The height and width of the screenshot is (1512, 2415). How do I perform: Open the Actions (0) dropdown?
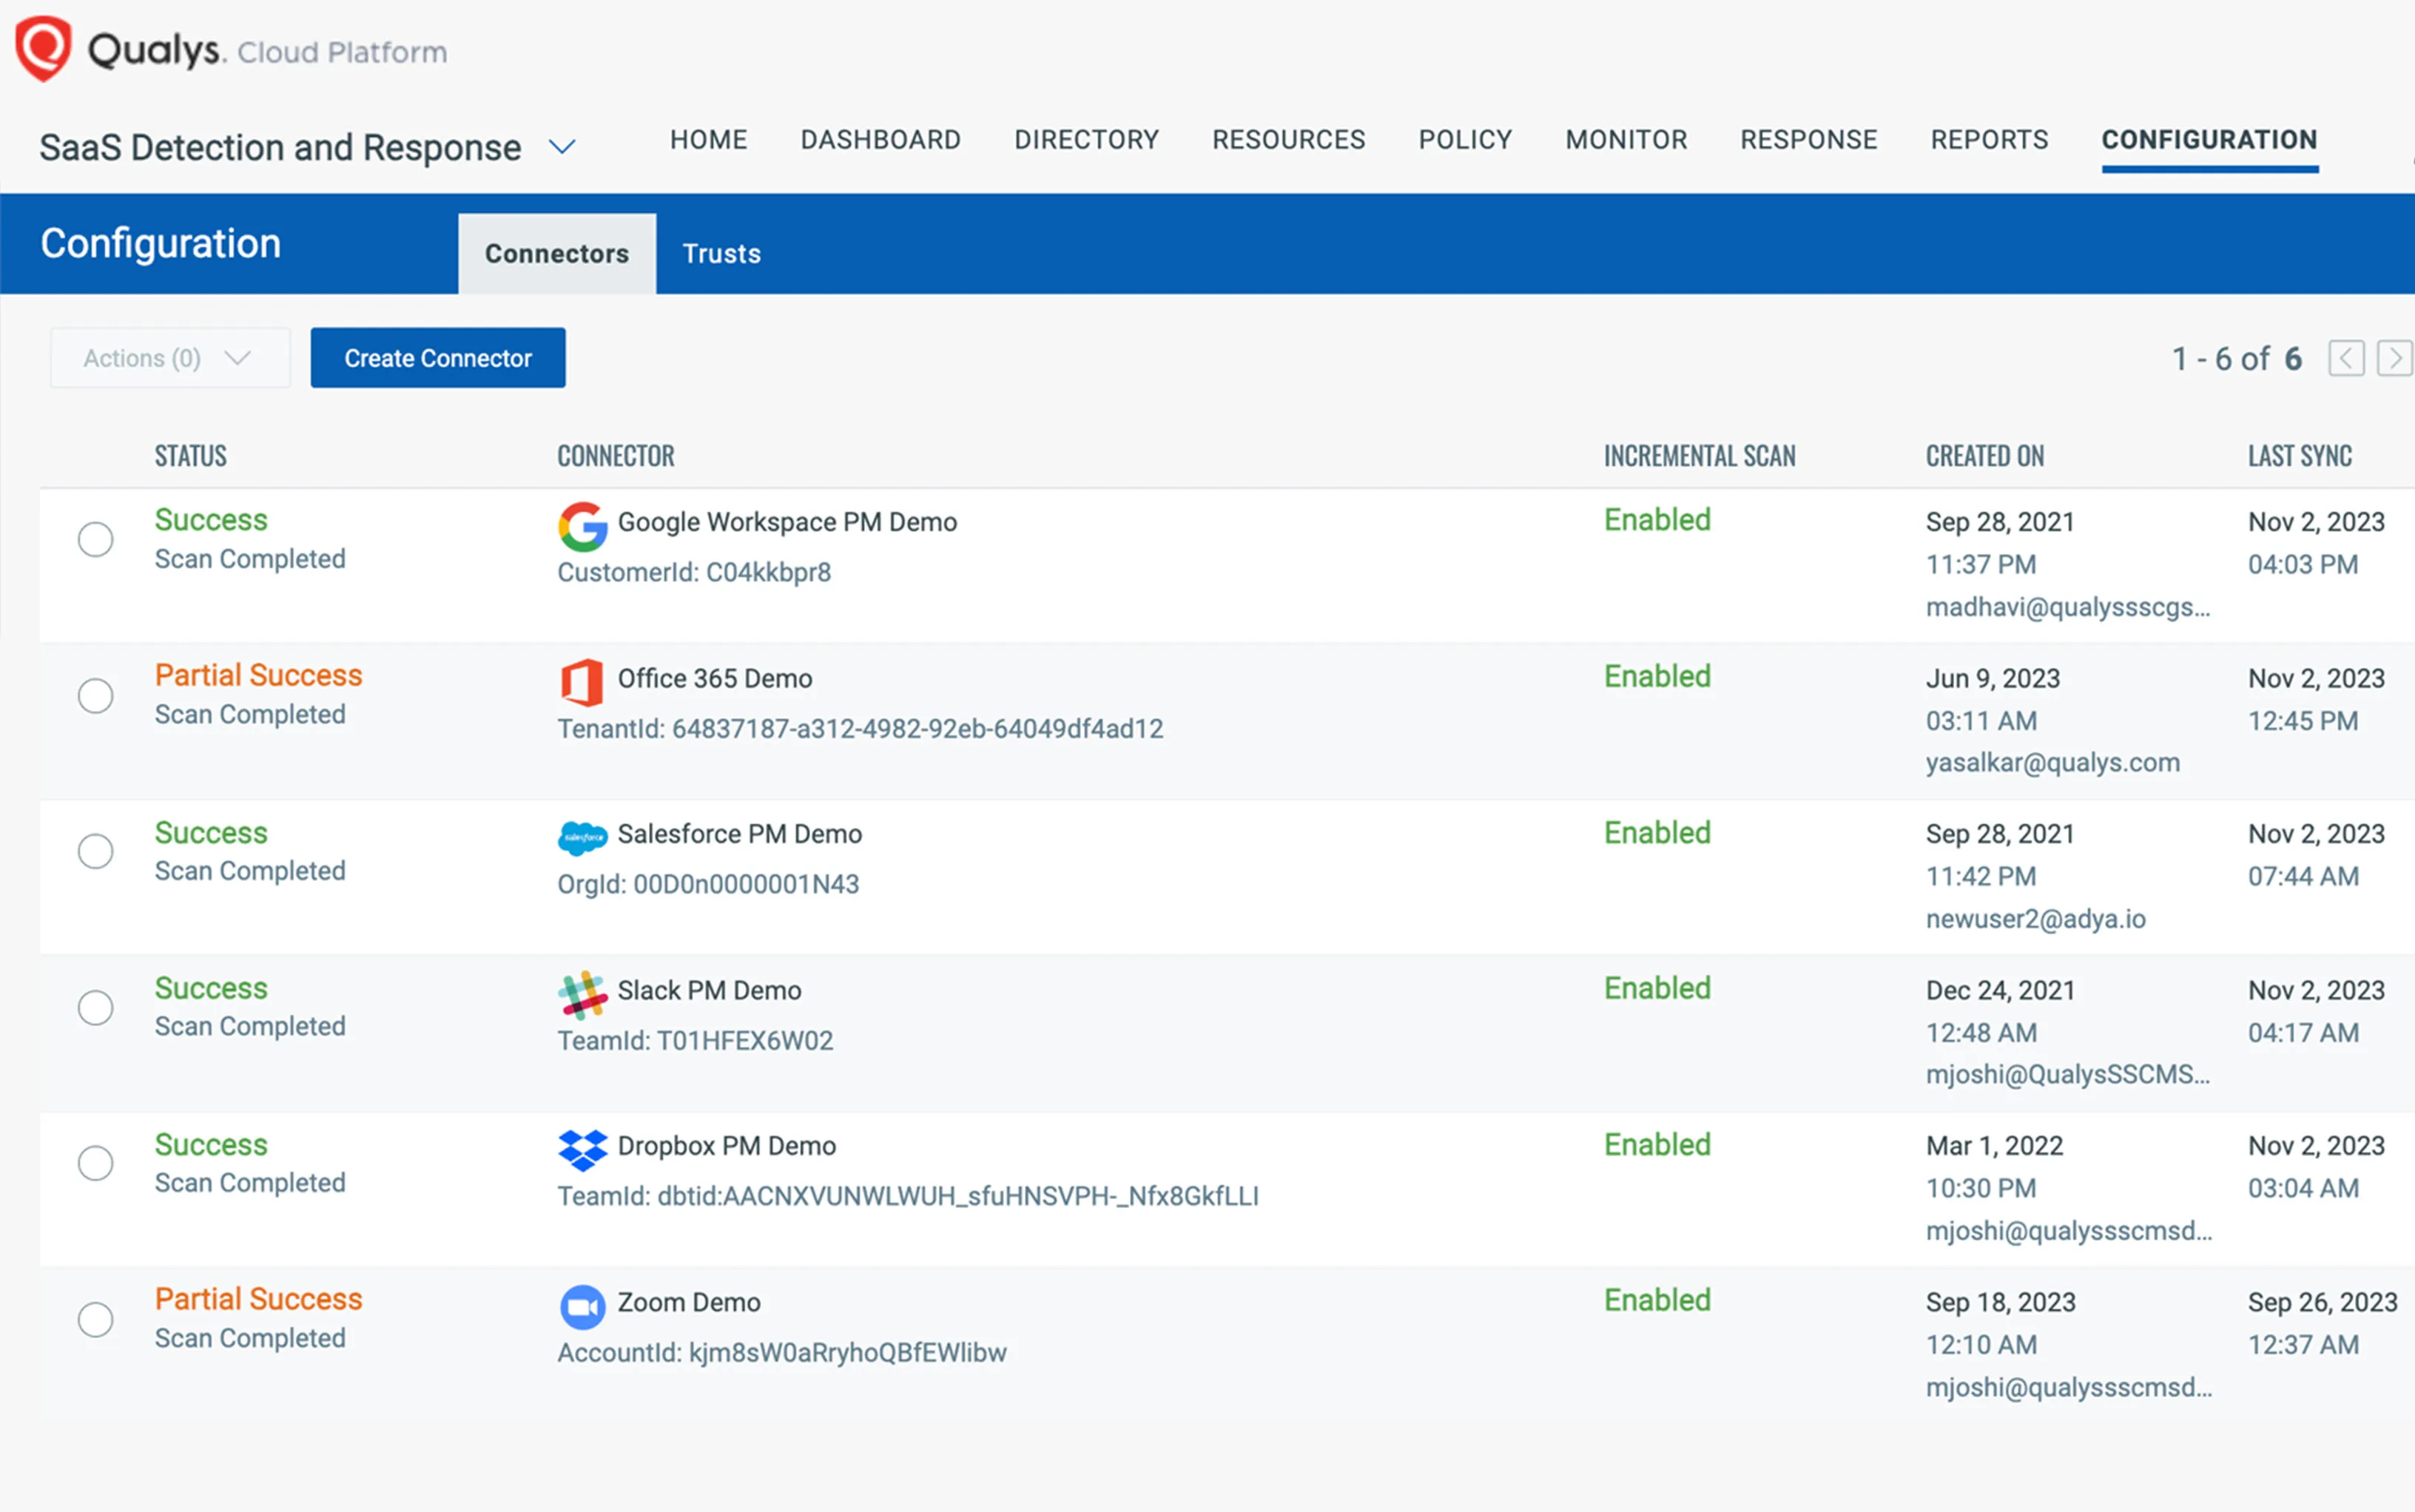(169, 358)
